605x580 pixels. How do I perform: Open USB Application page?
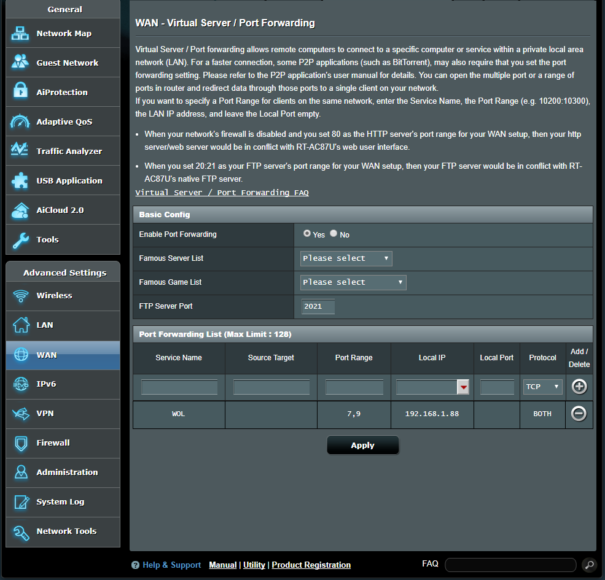tap(63, 181)
